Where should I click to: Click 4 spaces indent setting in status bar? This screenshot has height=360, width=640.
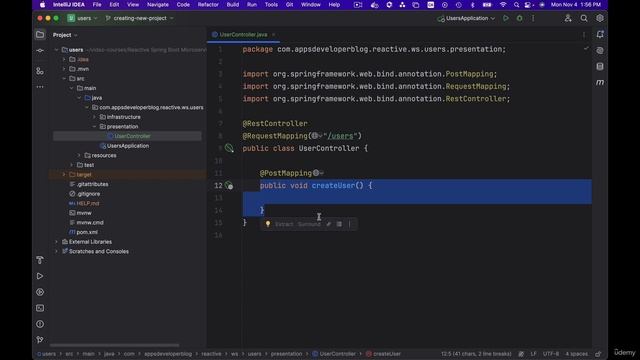[576, 354]
